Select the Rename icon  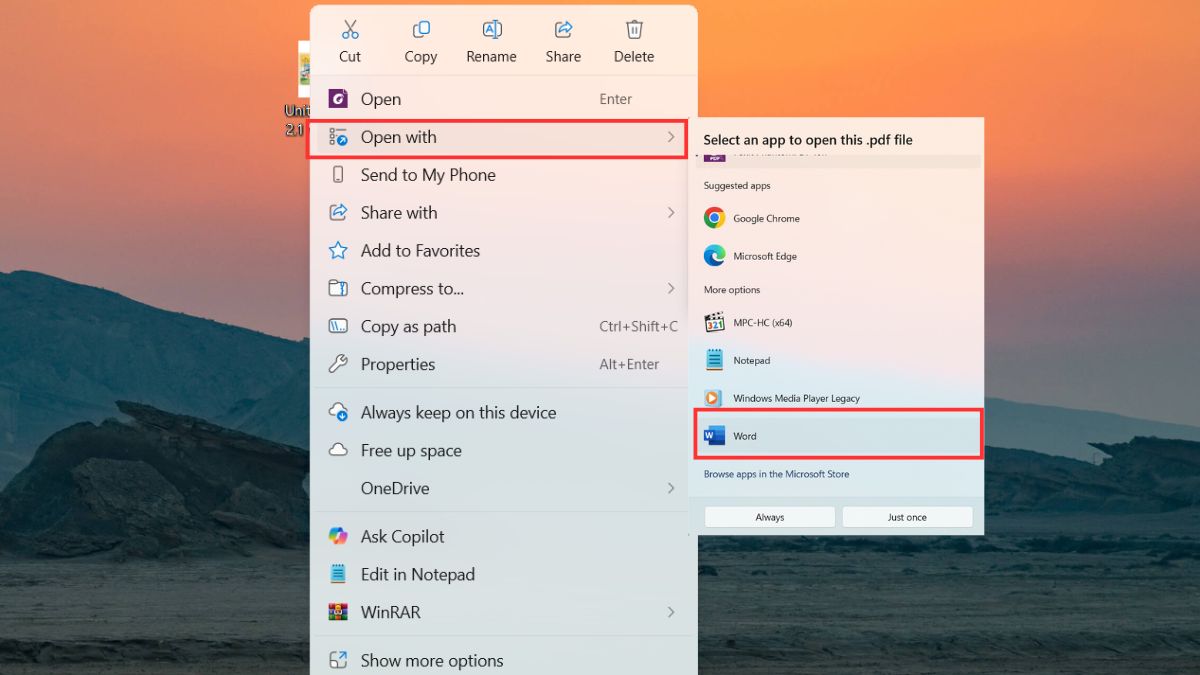pyautogui.click(x=491, y=29)
